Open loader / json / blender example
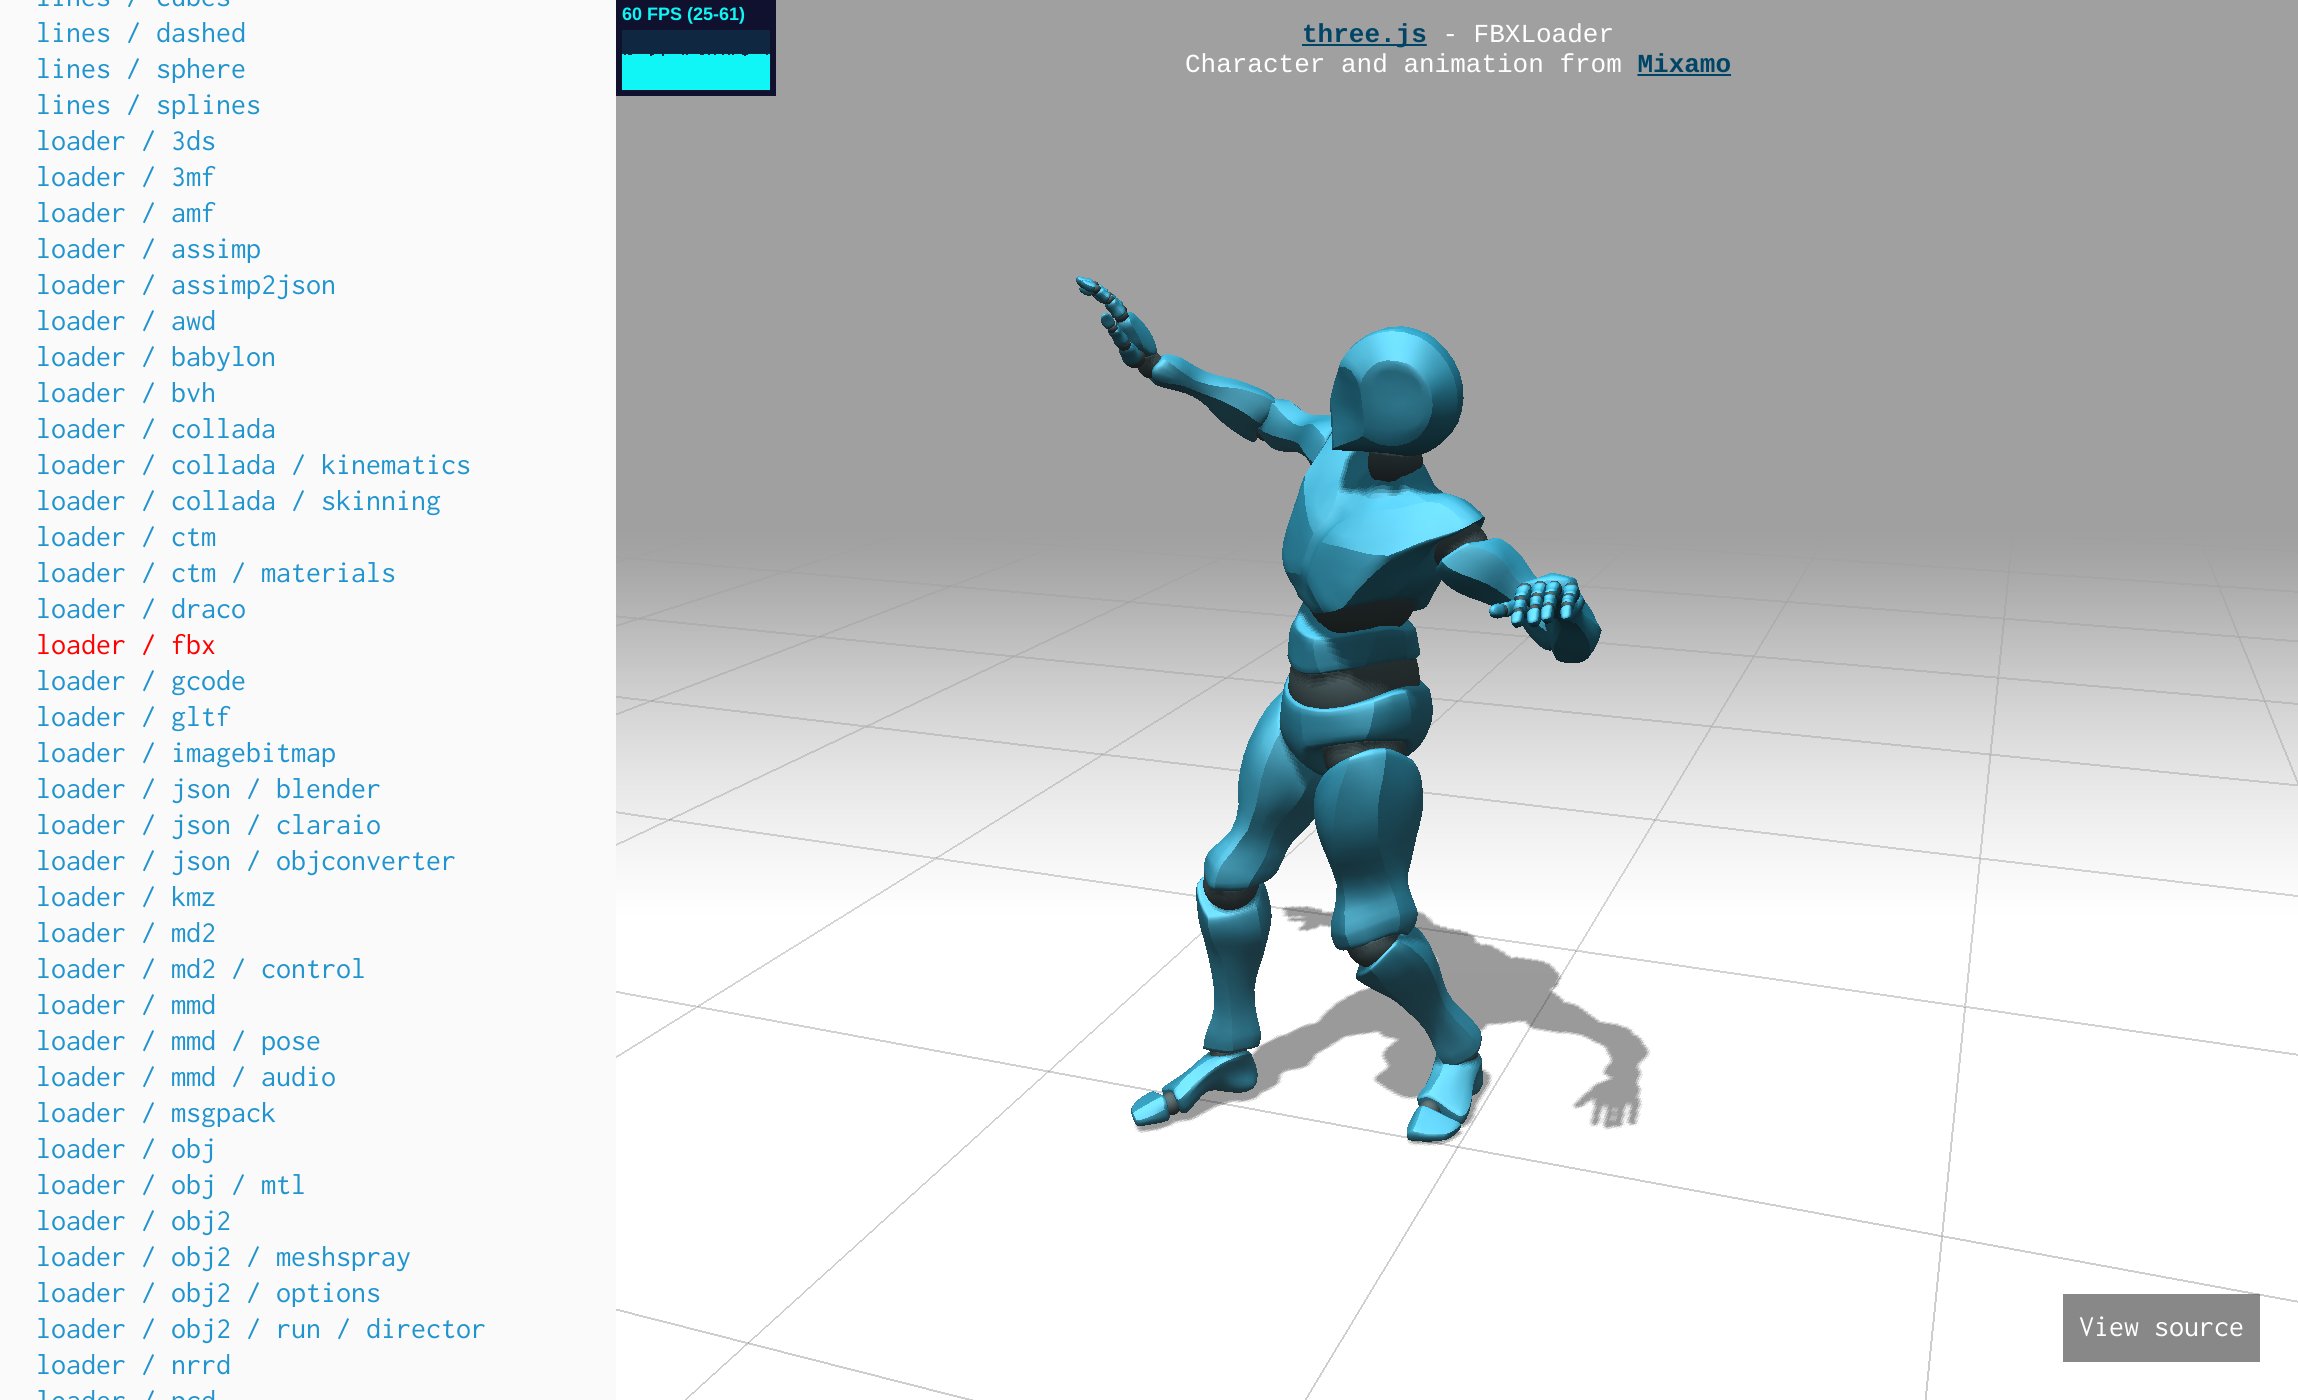The width and height of the screenshot is (2298, 1400). point(208,789)
